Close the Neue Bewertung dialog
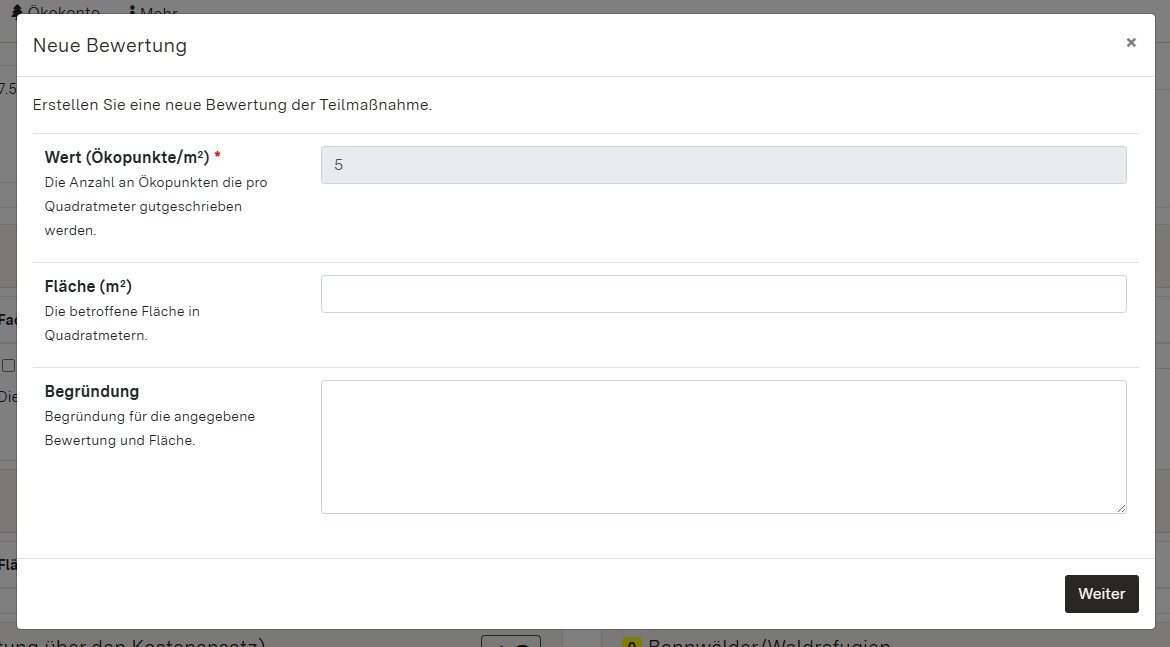The image size is (1170, 647). [1131, 42]
